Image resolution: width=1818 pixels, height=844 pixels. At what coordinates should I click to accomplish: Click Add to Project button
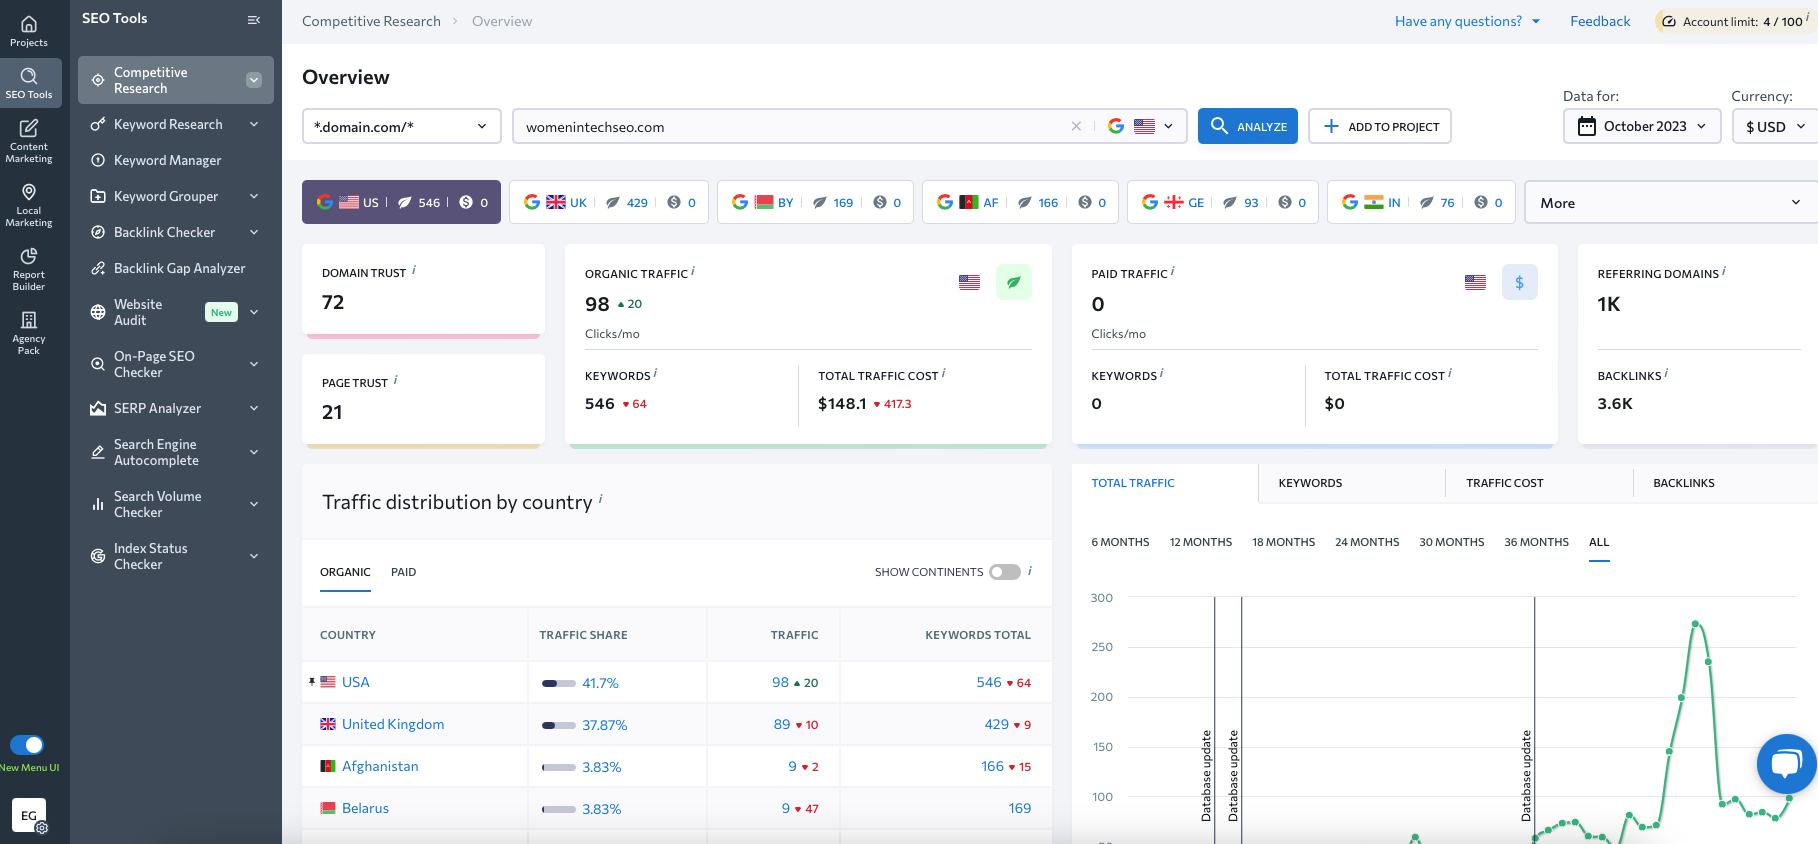point(1380,126)
